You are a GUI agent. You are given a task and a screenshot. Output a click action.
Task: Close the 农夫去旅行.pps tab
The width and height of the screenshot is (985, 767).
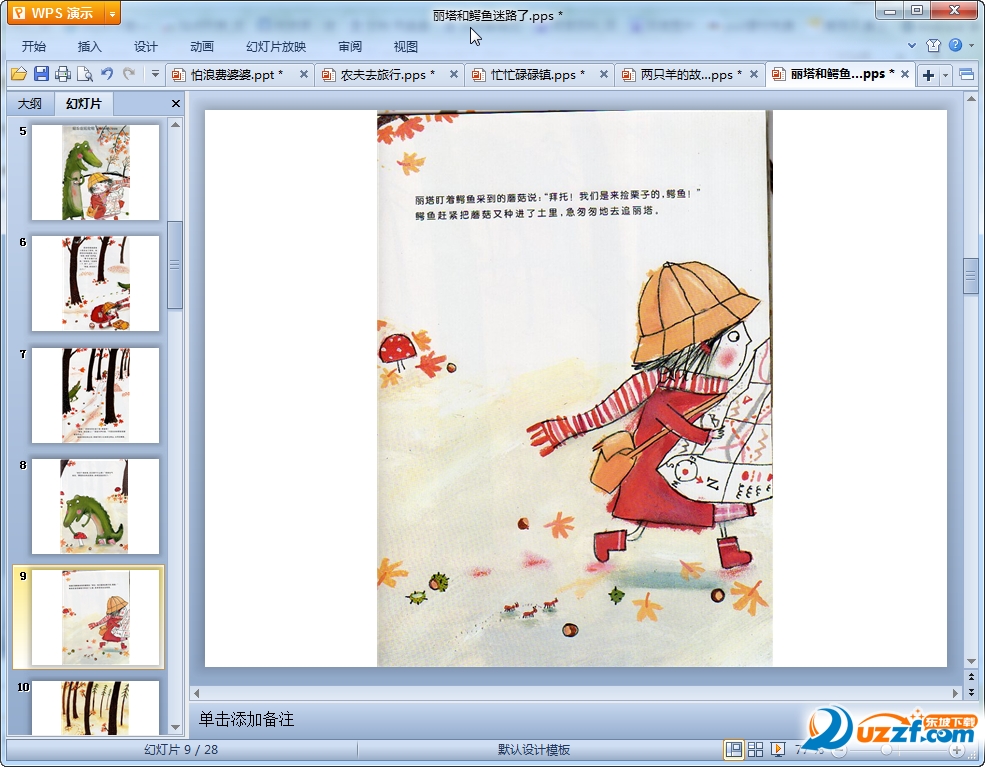454,74
